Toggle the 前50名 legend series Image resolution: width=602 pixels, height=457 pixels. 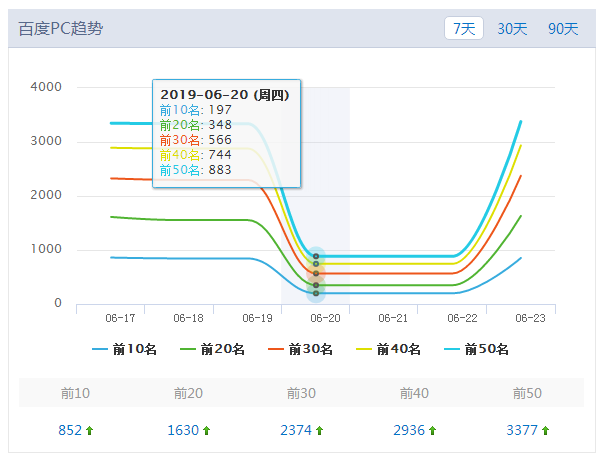pyautogui.click(x=476, y=349)
